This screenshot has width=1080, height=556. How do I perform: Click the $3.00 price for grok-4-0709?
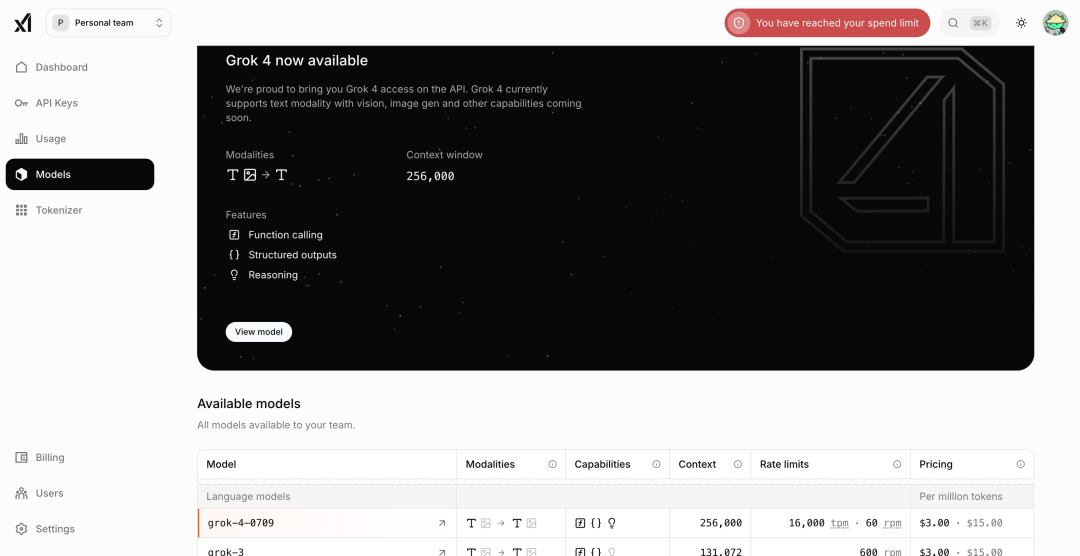point(934,523)
